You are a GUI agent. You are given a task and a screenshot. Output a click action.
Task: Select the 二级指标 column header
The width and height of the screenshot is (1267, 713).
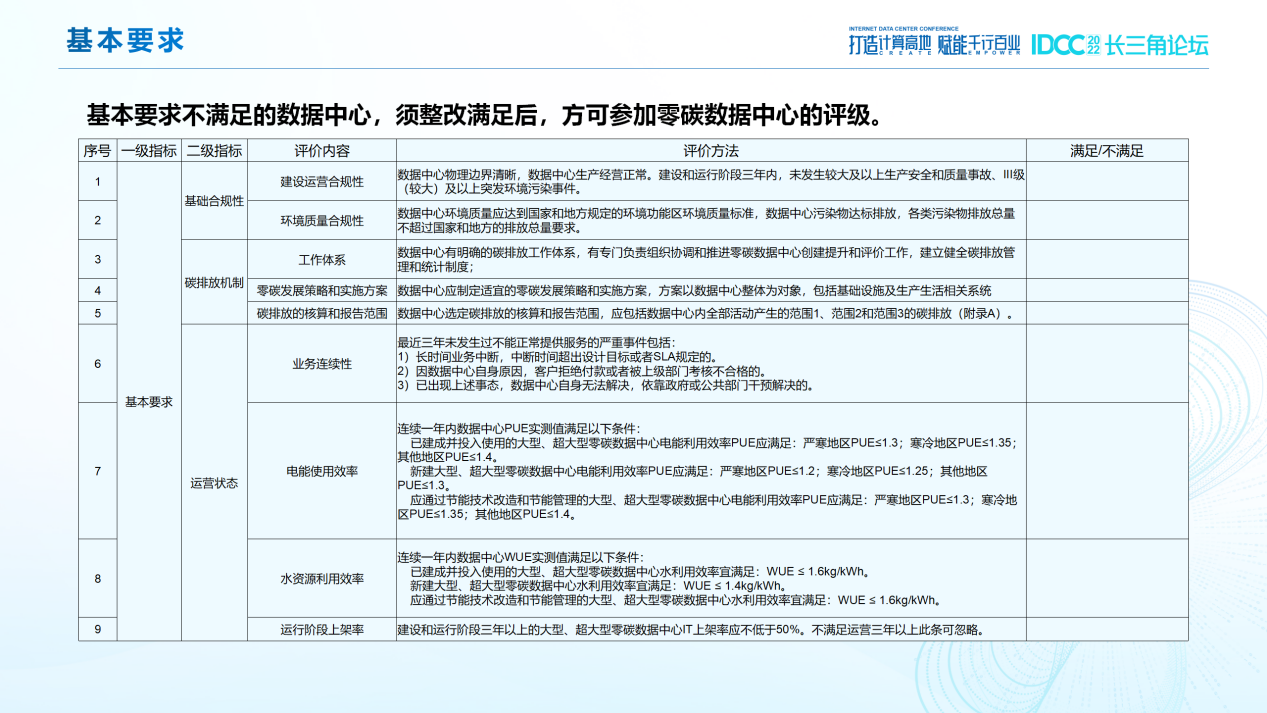(x=214, y=151)
